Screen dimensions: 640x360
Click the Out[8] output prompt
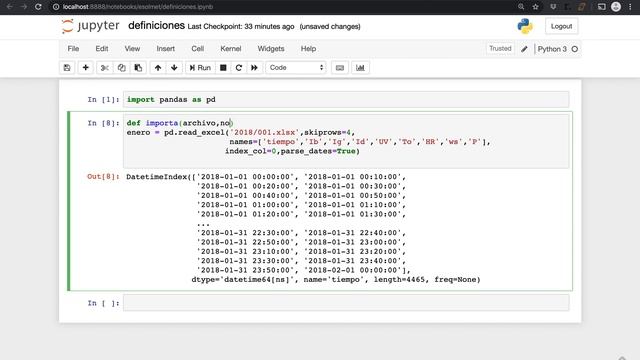tap(103, 177)
